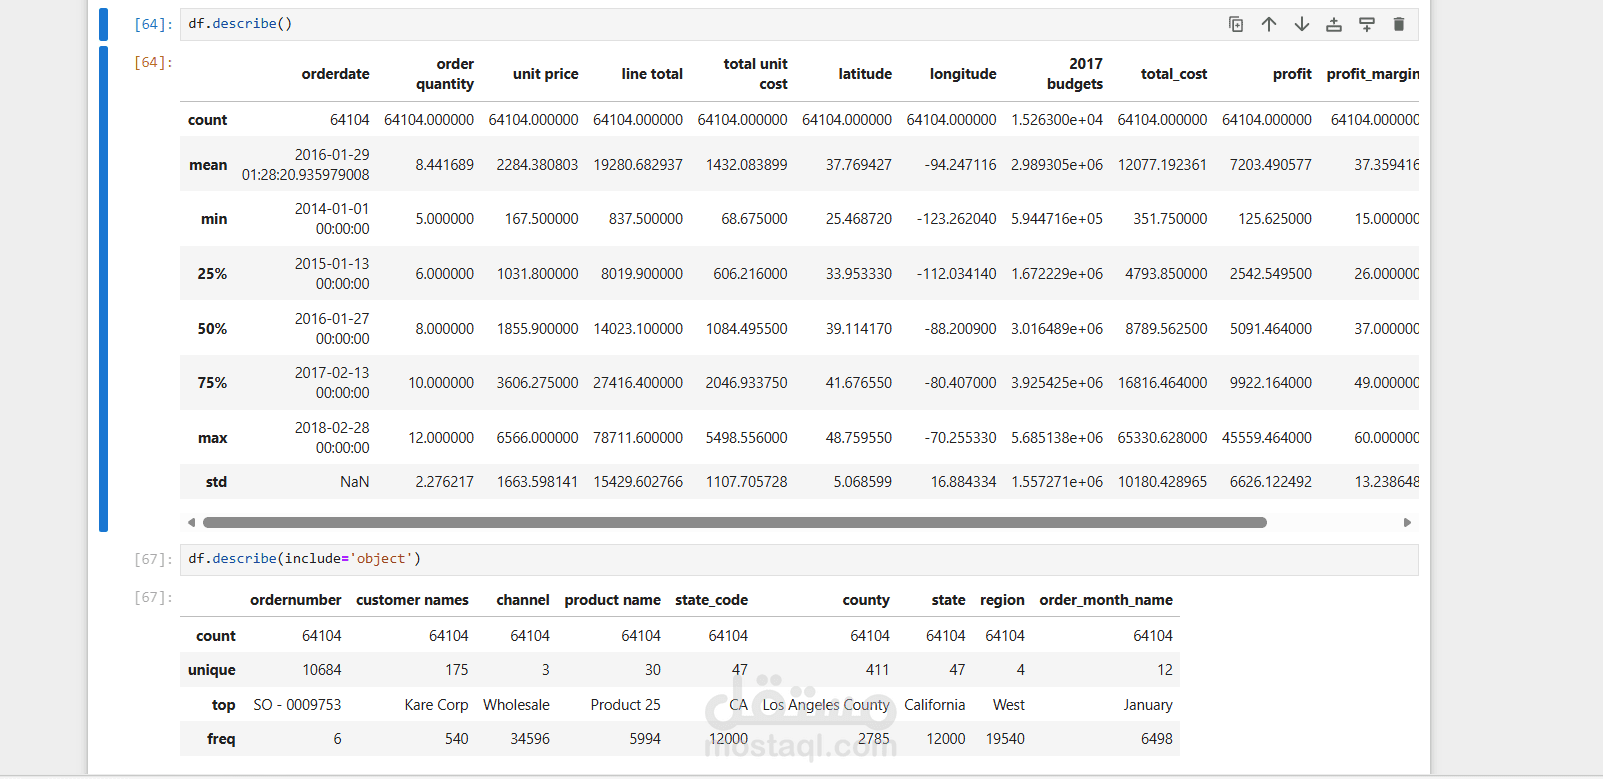Click the 'latitude' column header
Viewport: 1603px width, 779px height.
865,74
